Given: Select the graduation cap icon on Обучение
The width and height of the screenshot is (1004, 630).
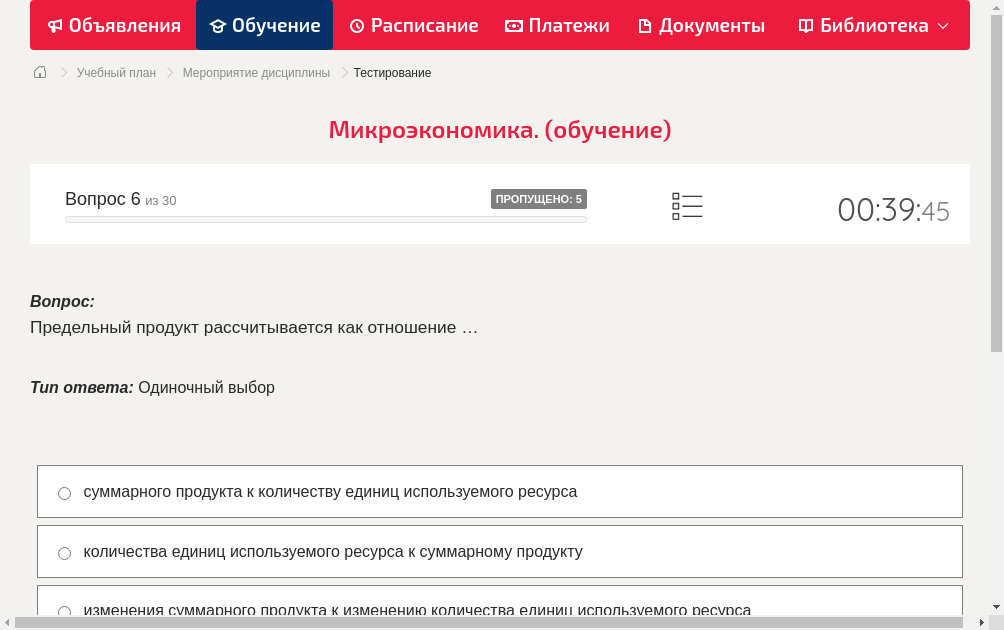Looking at the screenshot, I should point(218,25).
